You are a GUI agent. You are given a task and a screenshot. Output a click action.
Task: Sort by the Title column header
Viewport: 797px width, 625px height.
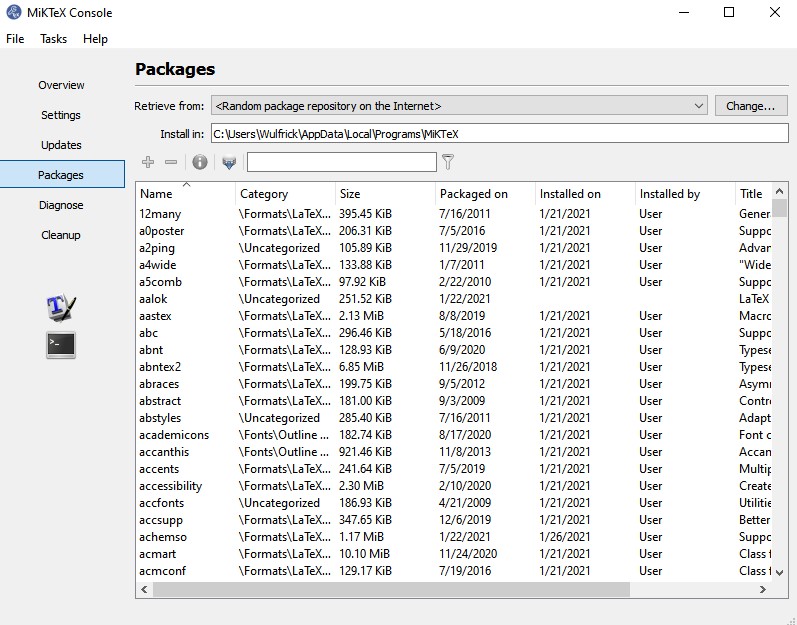[x=753, y=194]
